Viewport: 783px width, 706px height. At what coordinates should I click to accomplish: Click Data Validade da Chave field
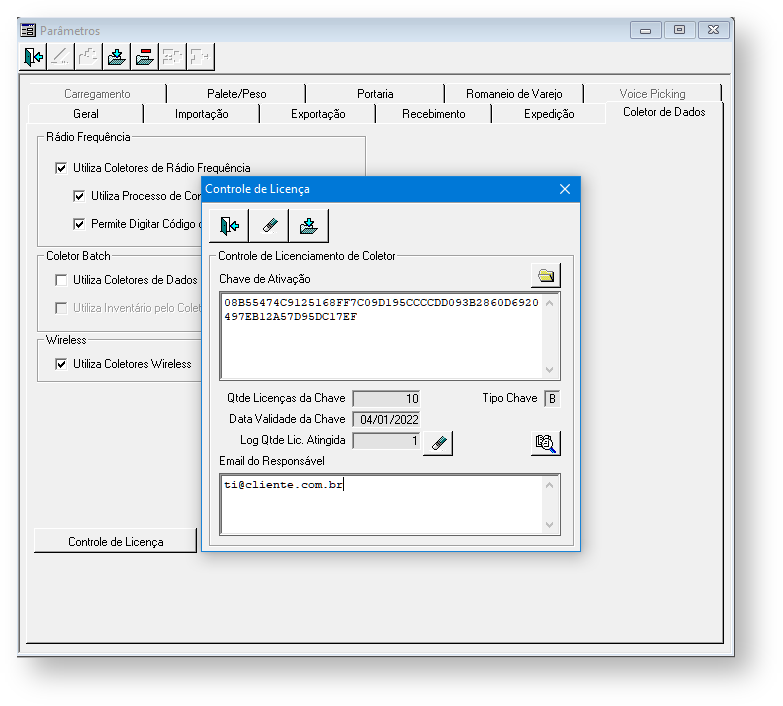[x=387, y=419]
